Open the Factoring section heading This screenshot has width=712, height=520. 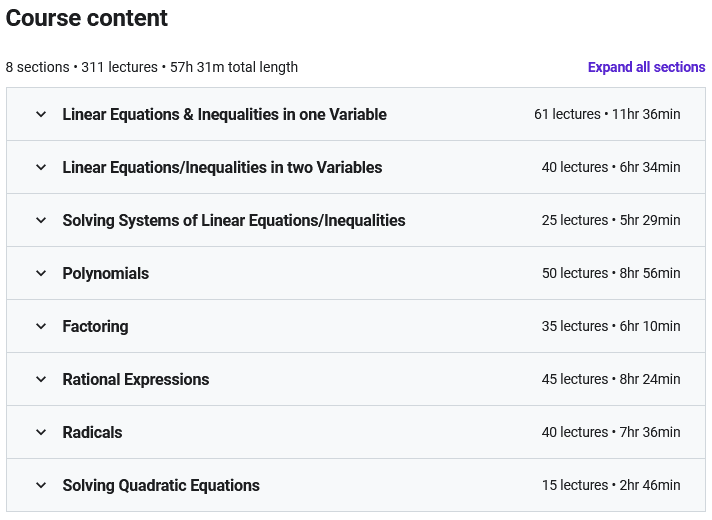[95, 326]
